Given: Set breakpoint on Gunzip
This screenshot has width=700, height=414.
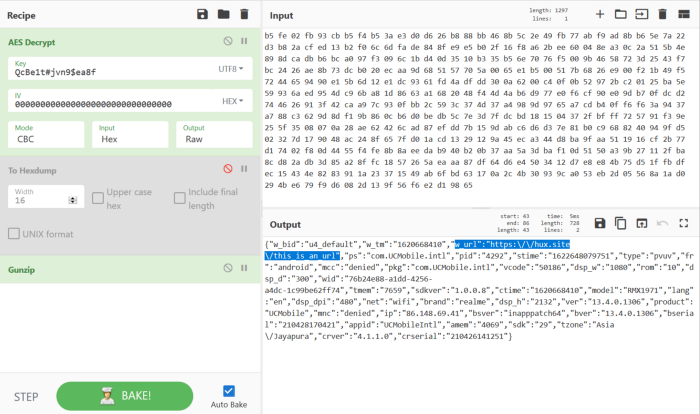Looking at the screenshot, I should [244, 268].
